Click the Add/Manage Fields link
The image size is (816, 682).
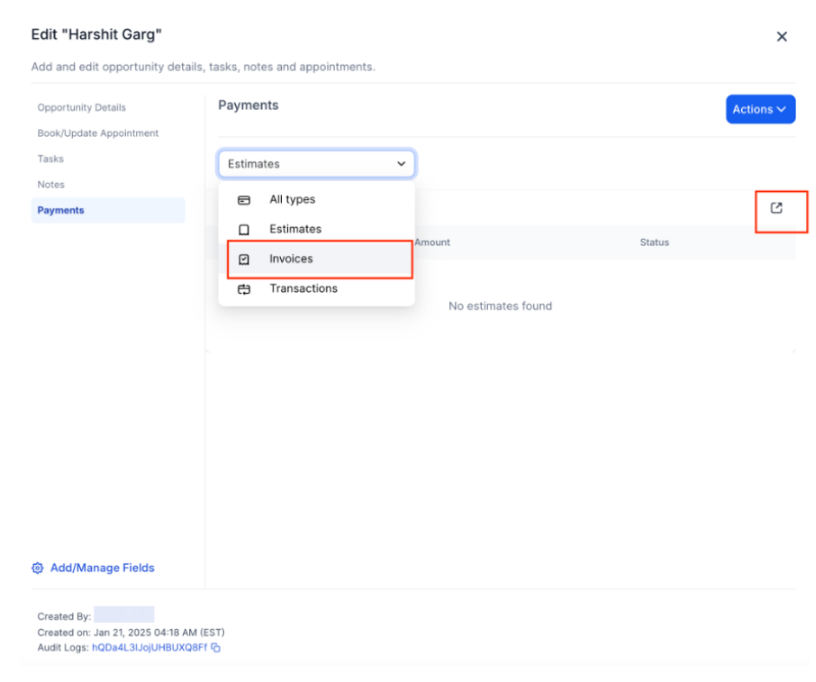click(102, 568)
